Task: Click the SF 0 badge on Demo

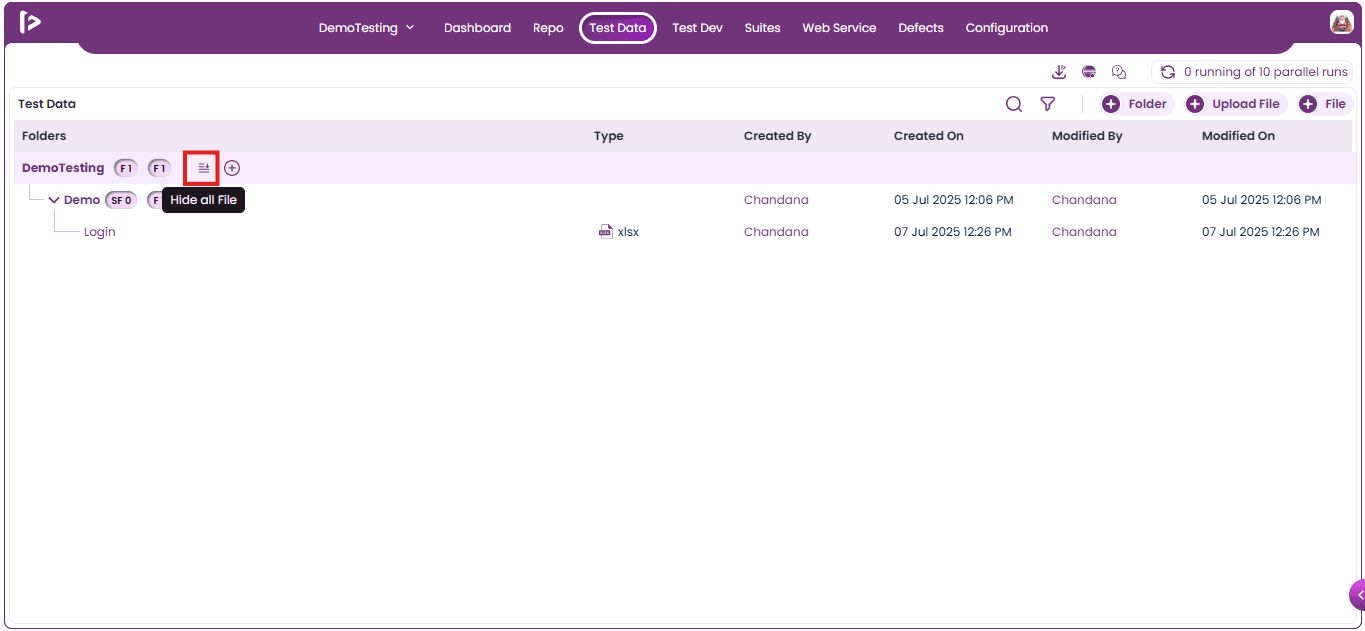Action: coord(121,200)
